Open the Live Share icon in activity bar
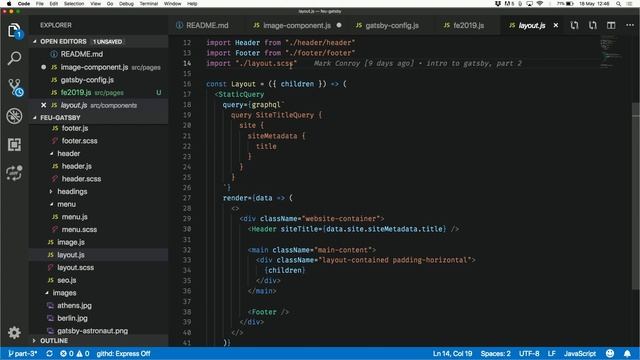The height and width of the screenshot is (360, 640). (x=14, y=173)
